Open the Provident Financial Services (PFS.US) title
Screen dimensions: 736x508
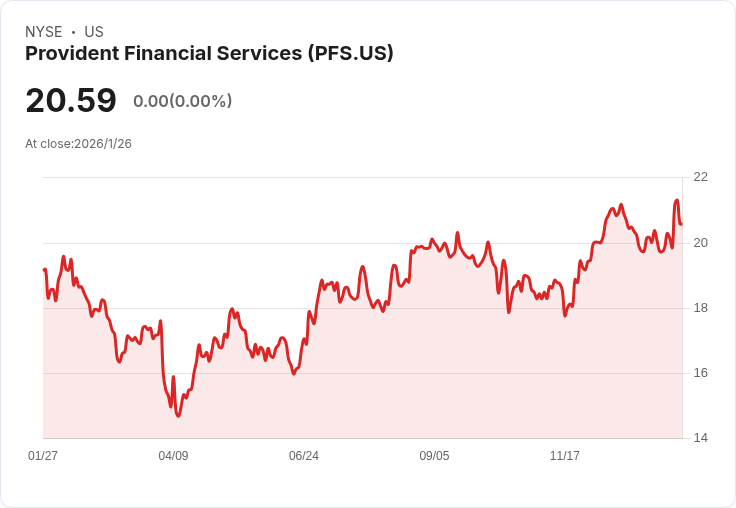pyautogui.click(x=209, y=53)
